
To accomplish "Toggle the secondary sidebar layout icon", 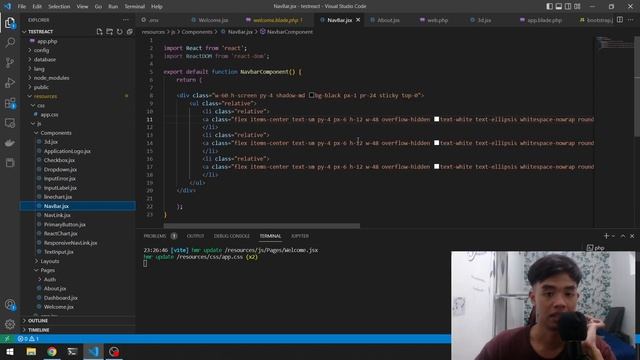I will tap(568, 6).
